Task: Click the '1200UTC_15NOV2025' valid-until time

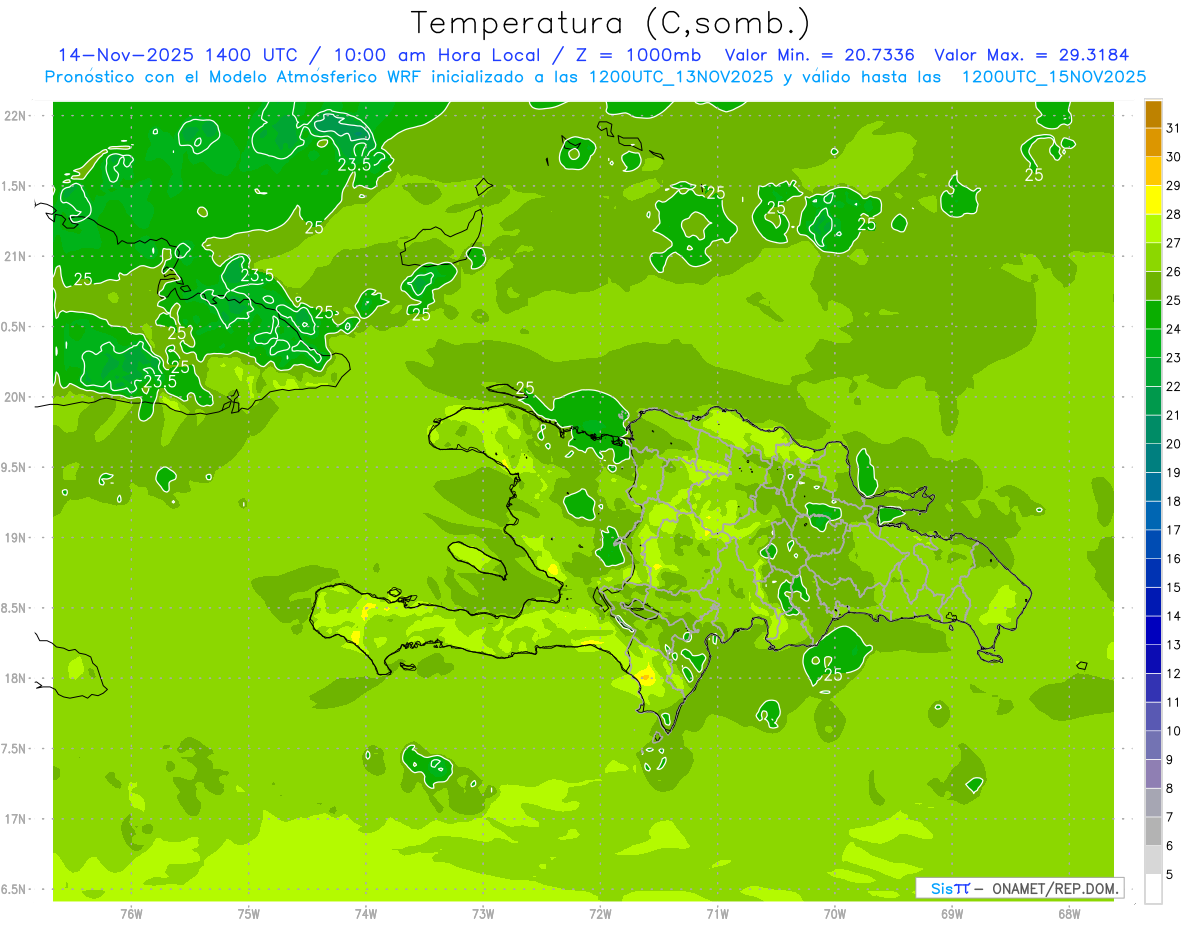Action: pyautogui.click(x=1054, y=77)
